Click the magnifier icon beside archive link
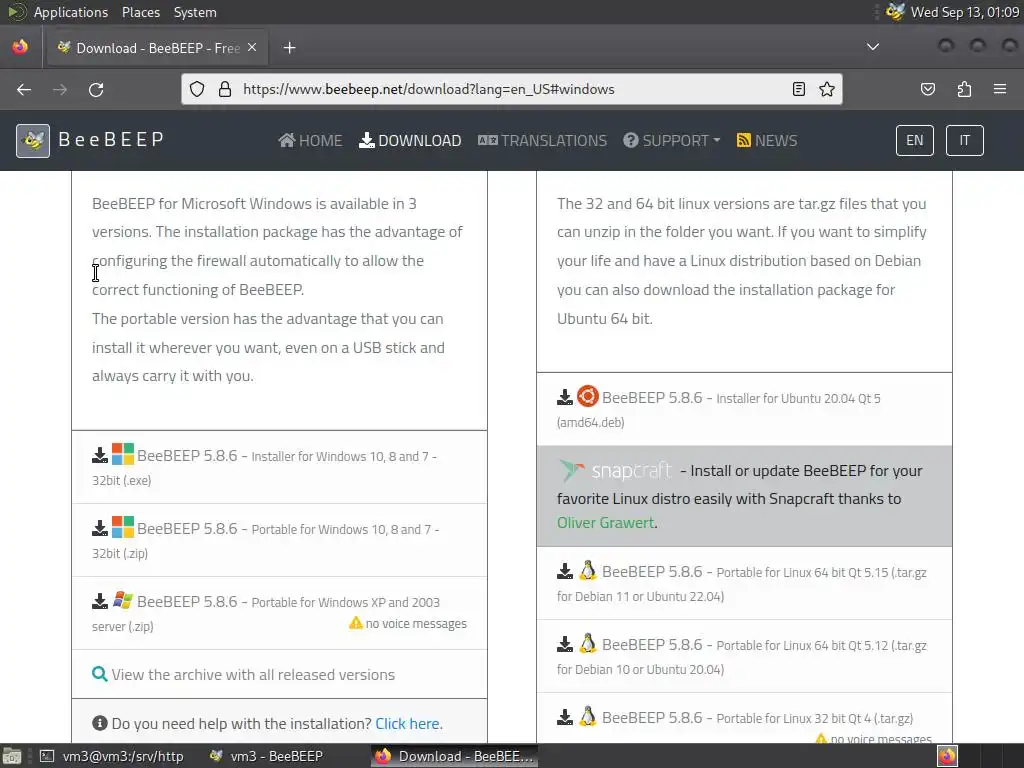The height and width of the screenshot is (768, 1024). point(99,674)
